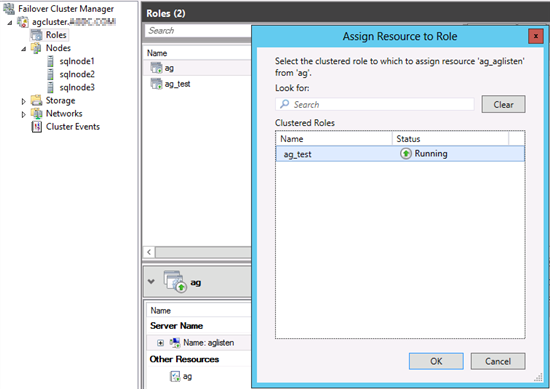Select Failover Cluster Manager root node

[66, 8]
